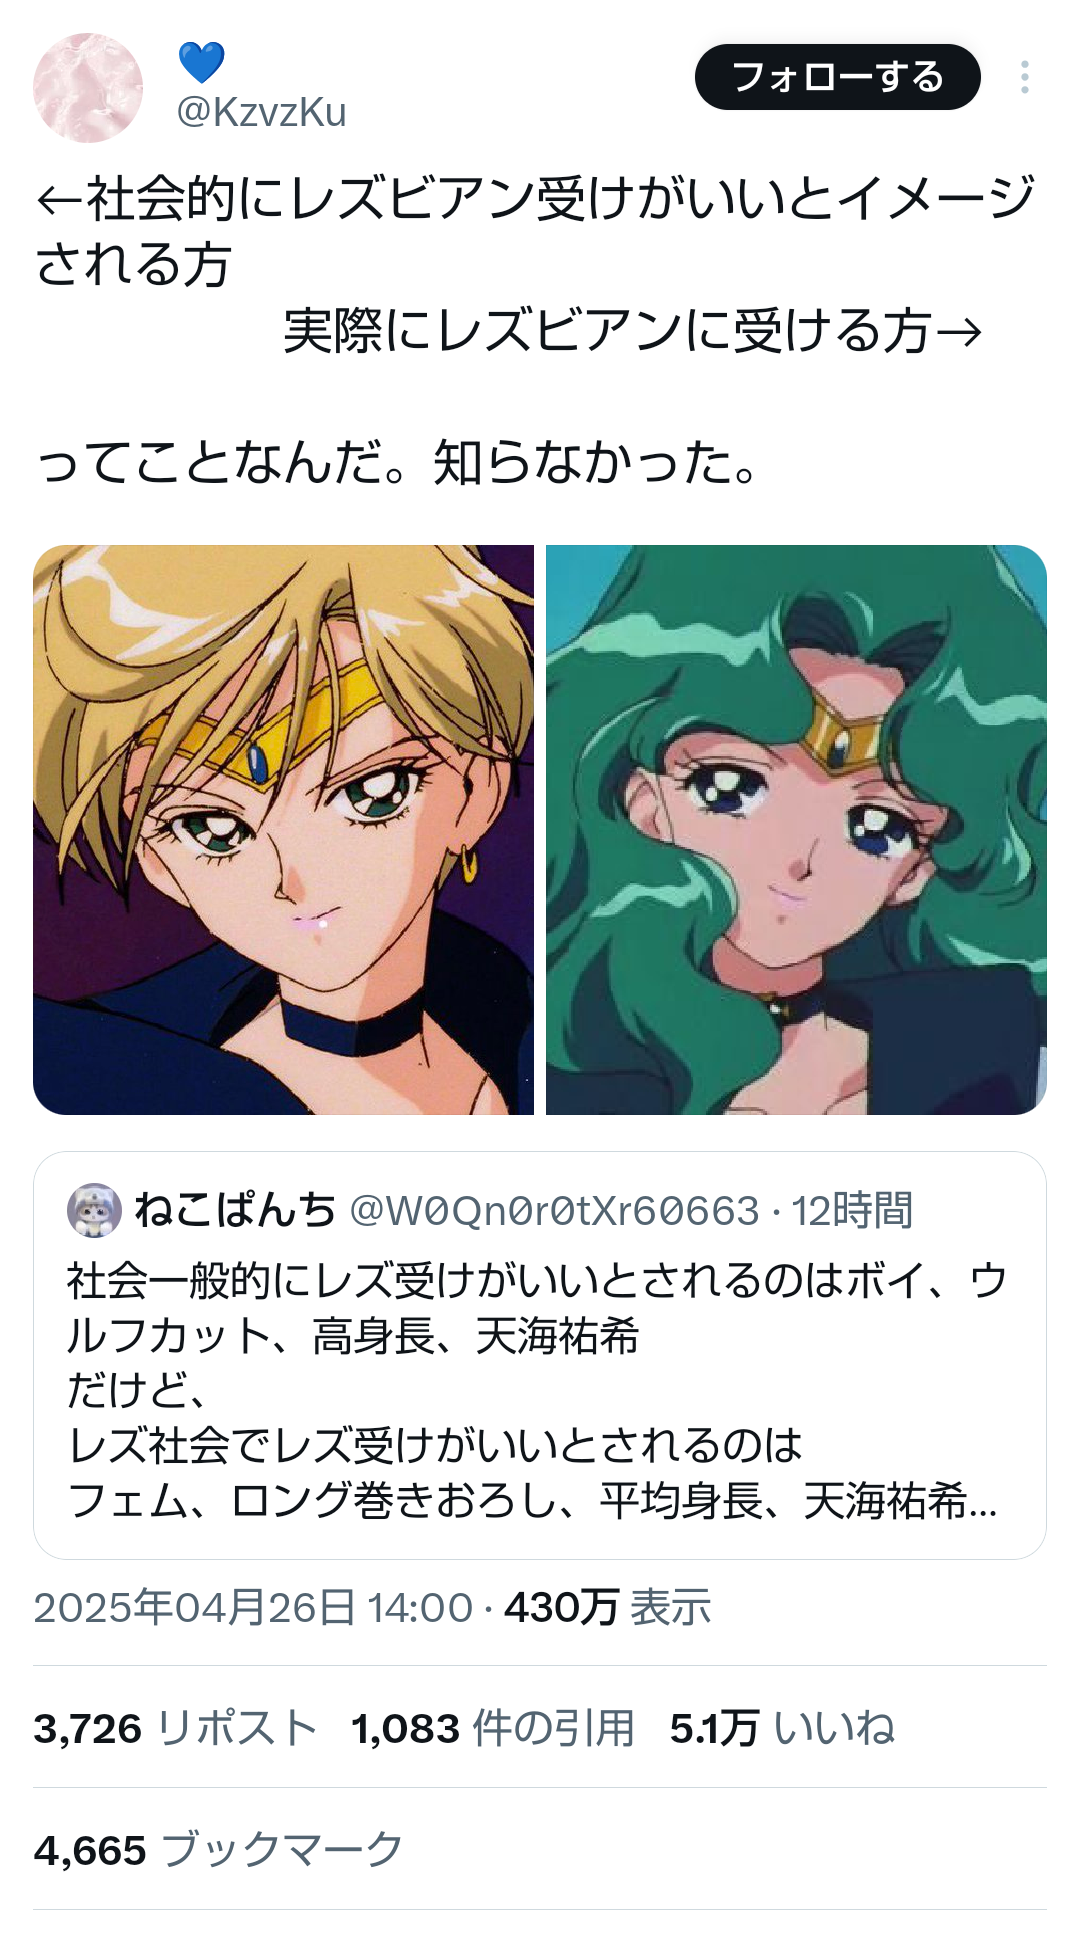Tap the ねこぱんち display name

point(235,1210)
